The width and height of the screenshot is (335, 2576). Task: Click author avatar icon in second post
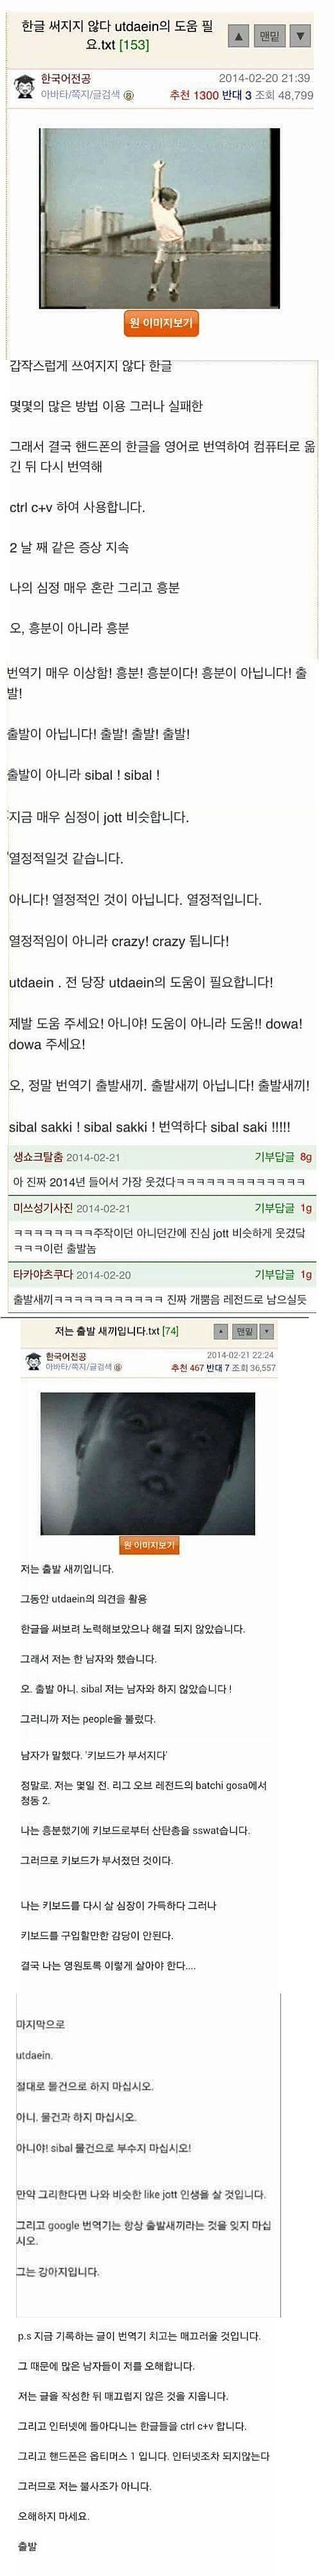click(x=33, y=1361)
